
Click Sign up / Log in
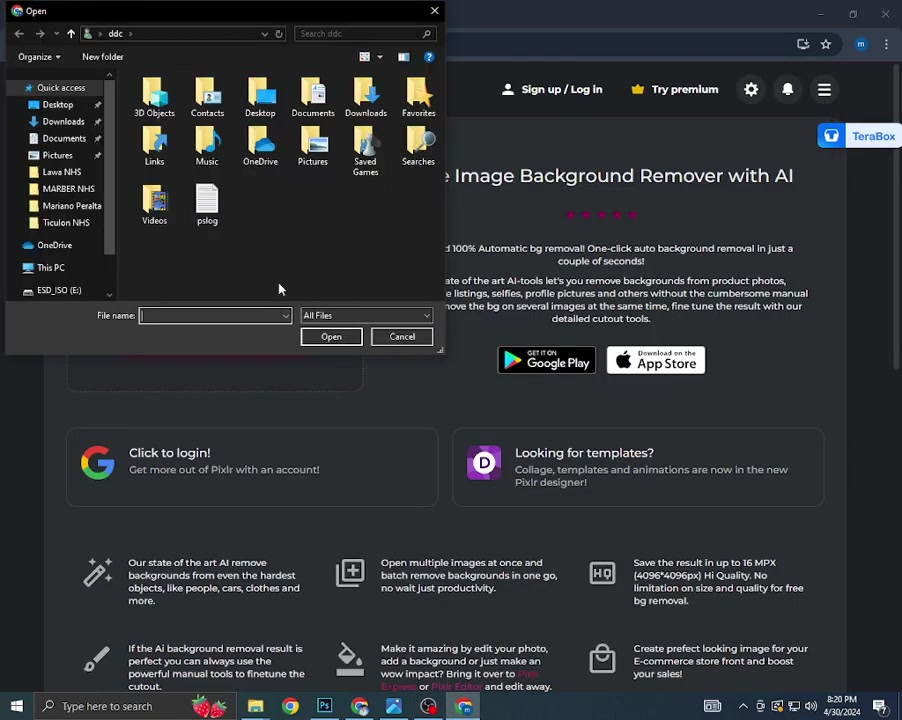(552, 90)
